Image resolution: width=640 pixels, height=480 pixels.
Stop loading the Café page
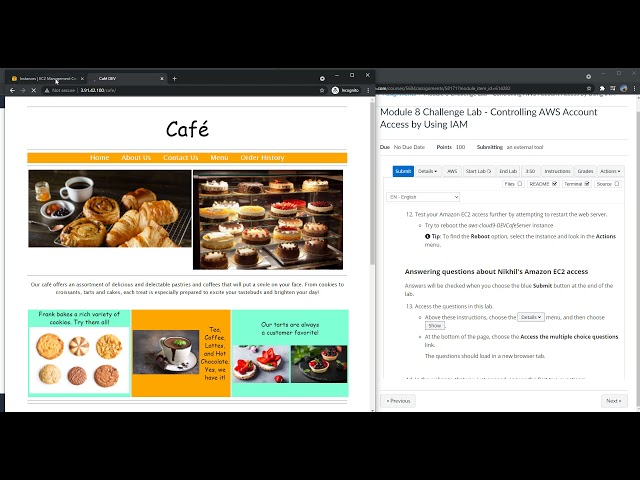pyautogui.click(x=34, y=90)
